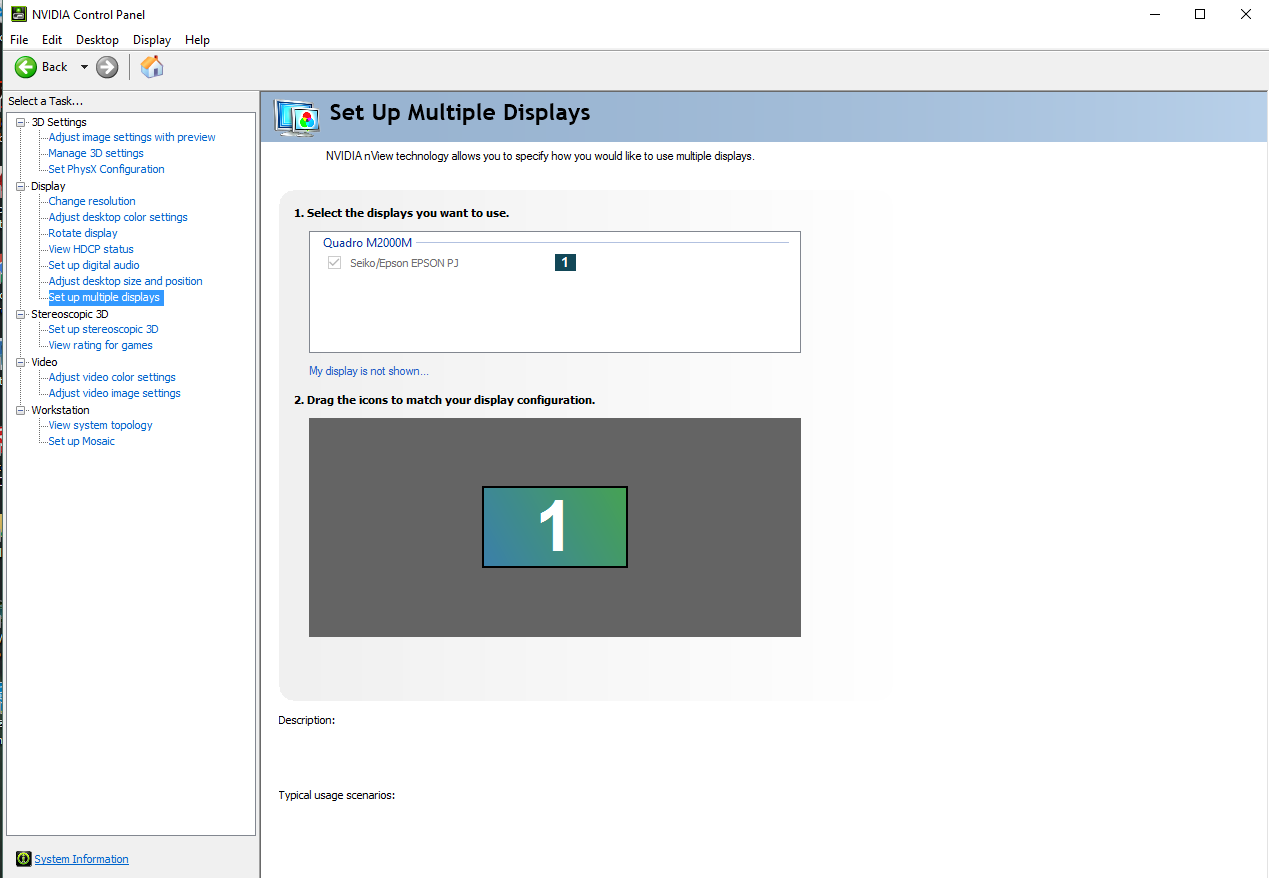Click the System Information icon
The width and height of the screenshot is (1269, 878).
(23, 859)
